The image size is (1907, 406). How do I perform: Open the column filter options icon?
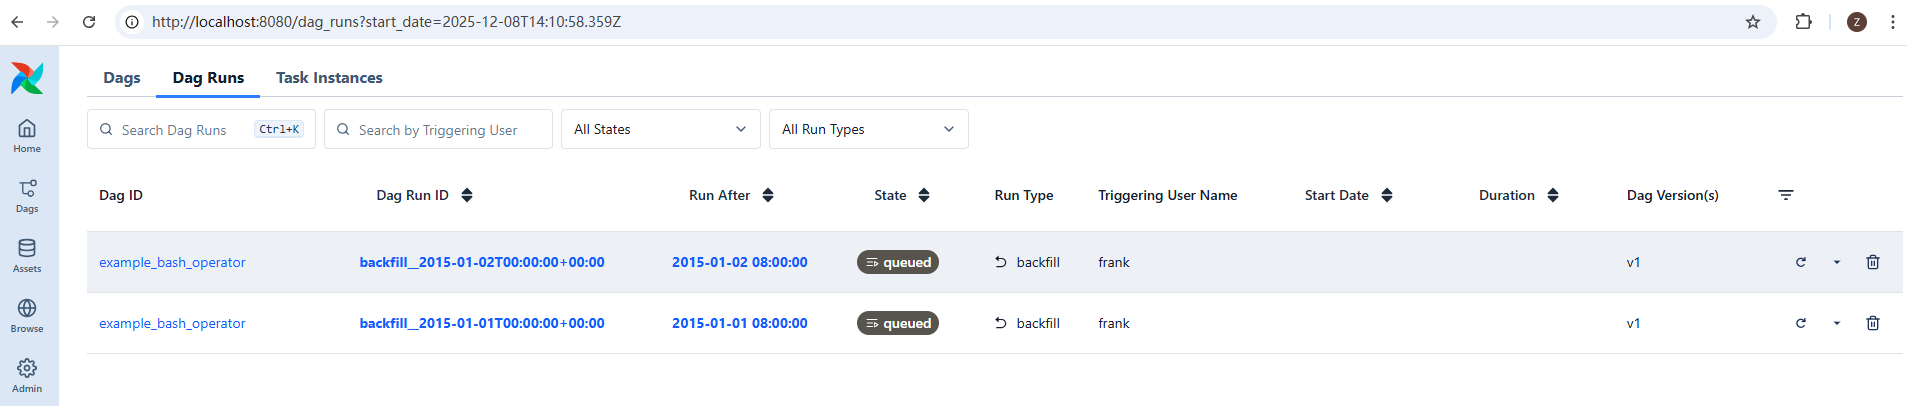pyautogui.click(x=1785, y=195)
